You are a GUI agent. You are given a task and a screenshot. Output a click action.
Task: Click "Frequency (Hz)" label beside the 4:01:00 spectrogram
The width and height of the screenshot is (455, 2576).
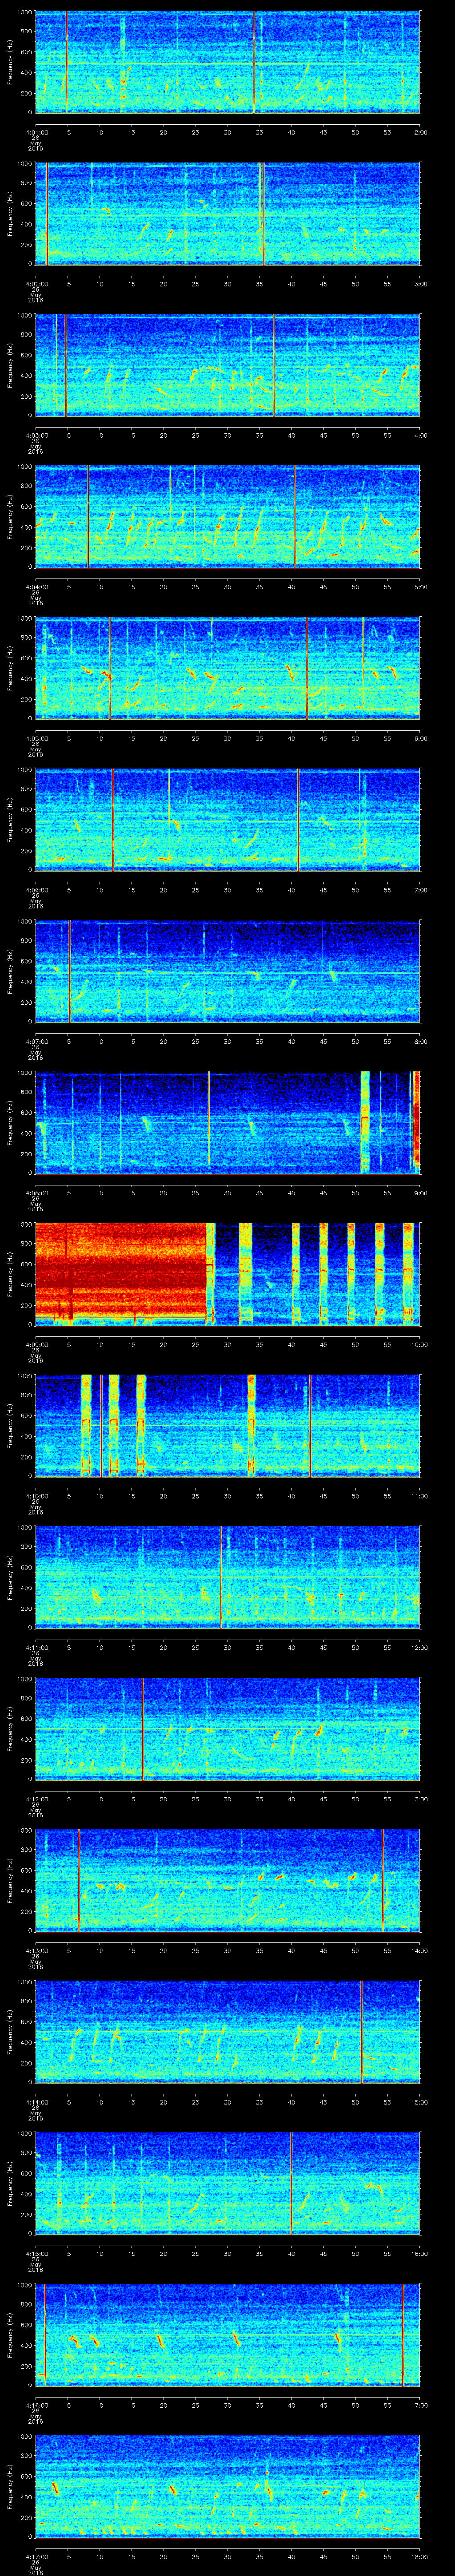(x=10, y=62)
